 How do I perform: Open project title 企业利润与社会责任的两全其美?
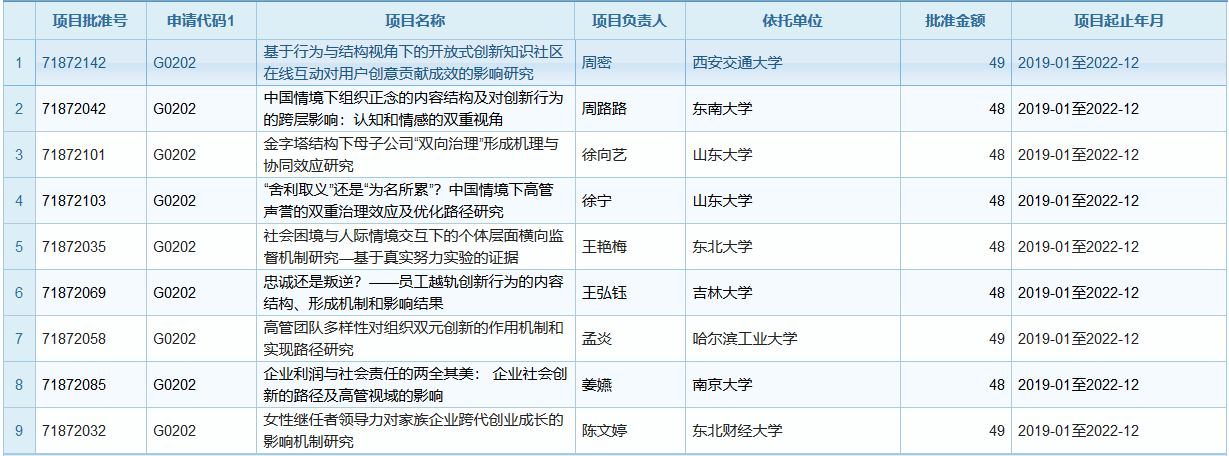[413, 385]
